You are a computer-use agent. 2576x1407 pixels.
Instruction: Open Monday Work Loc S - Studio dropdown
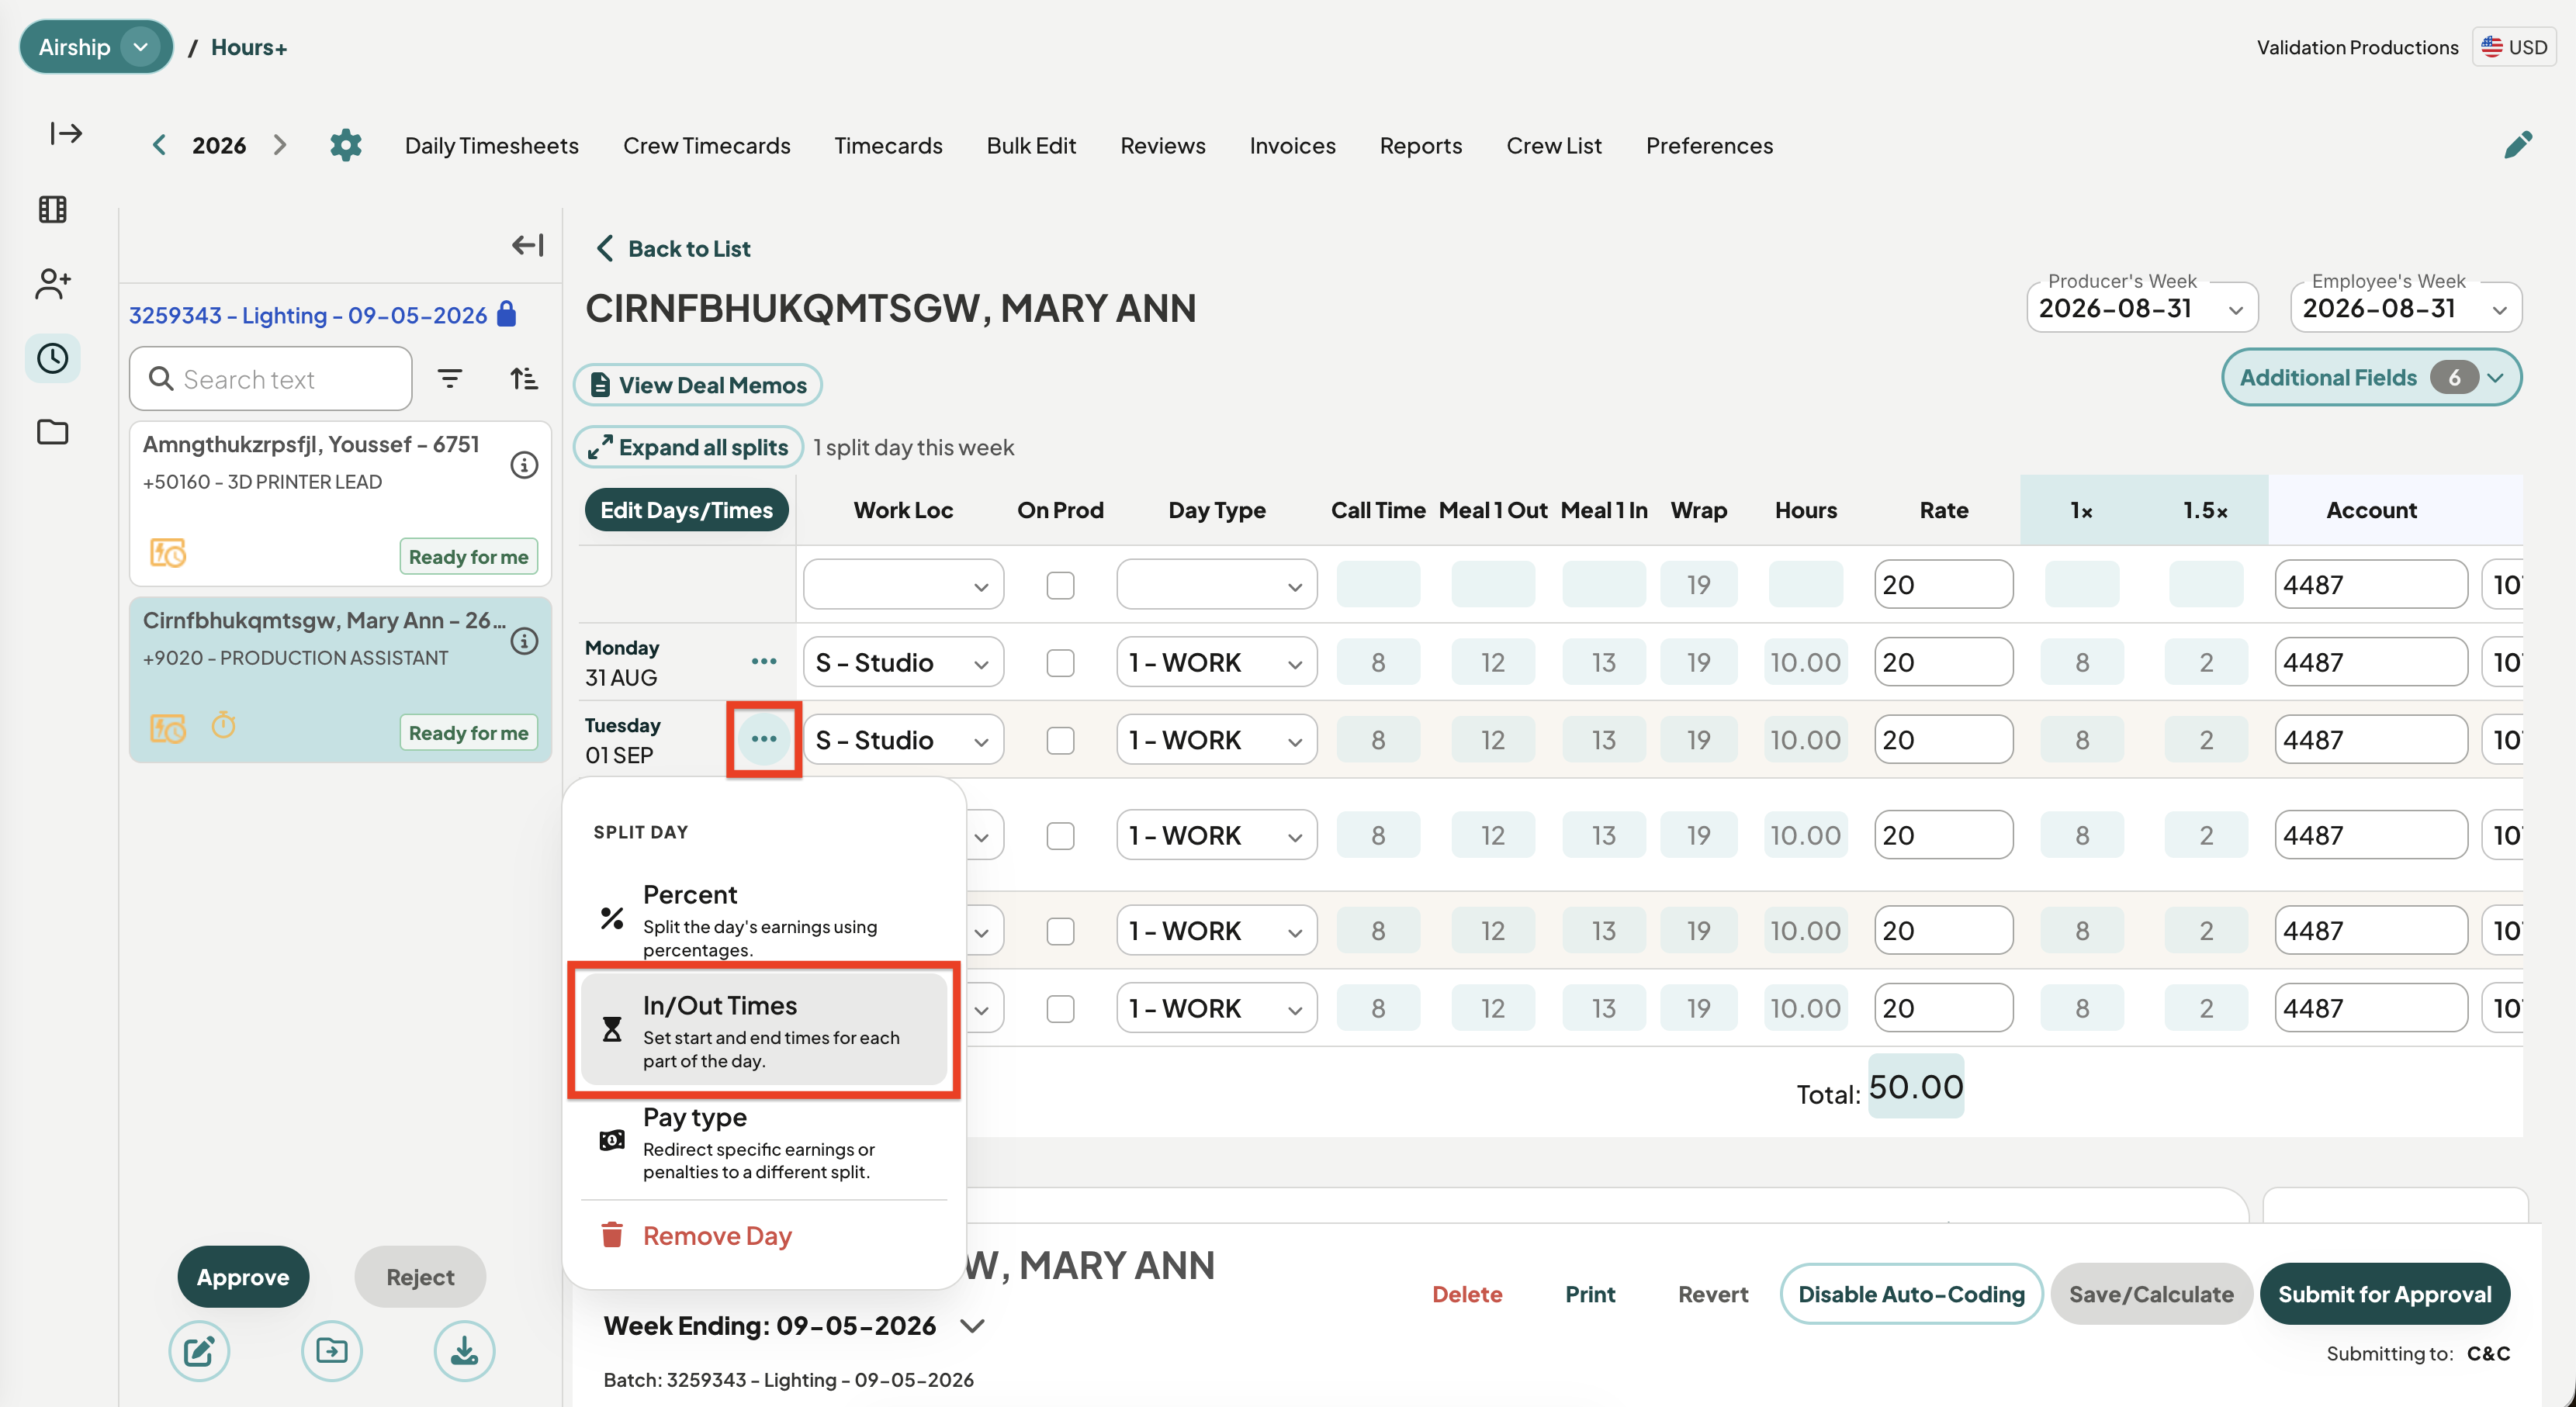[903, 663]
